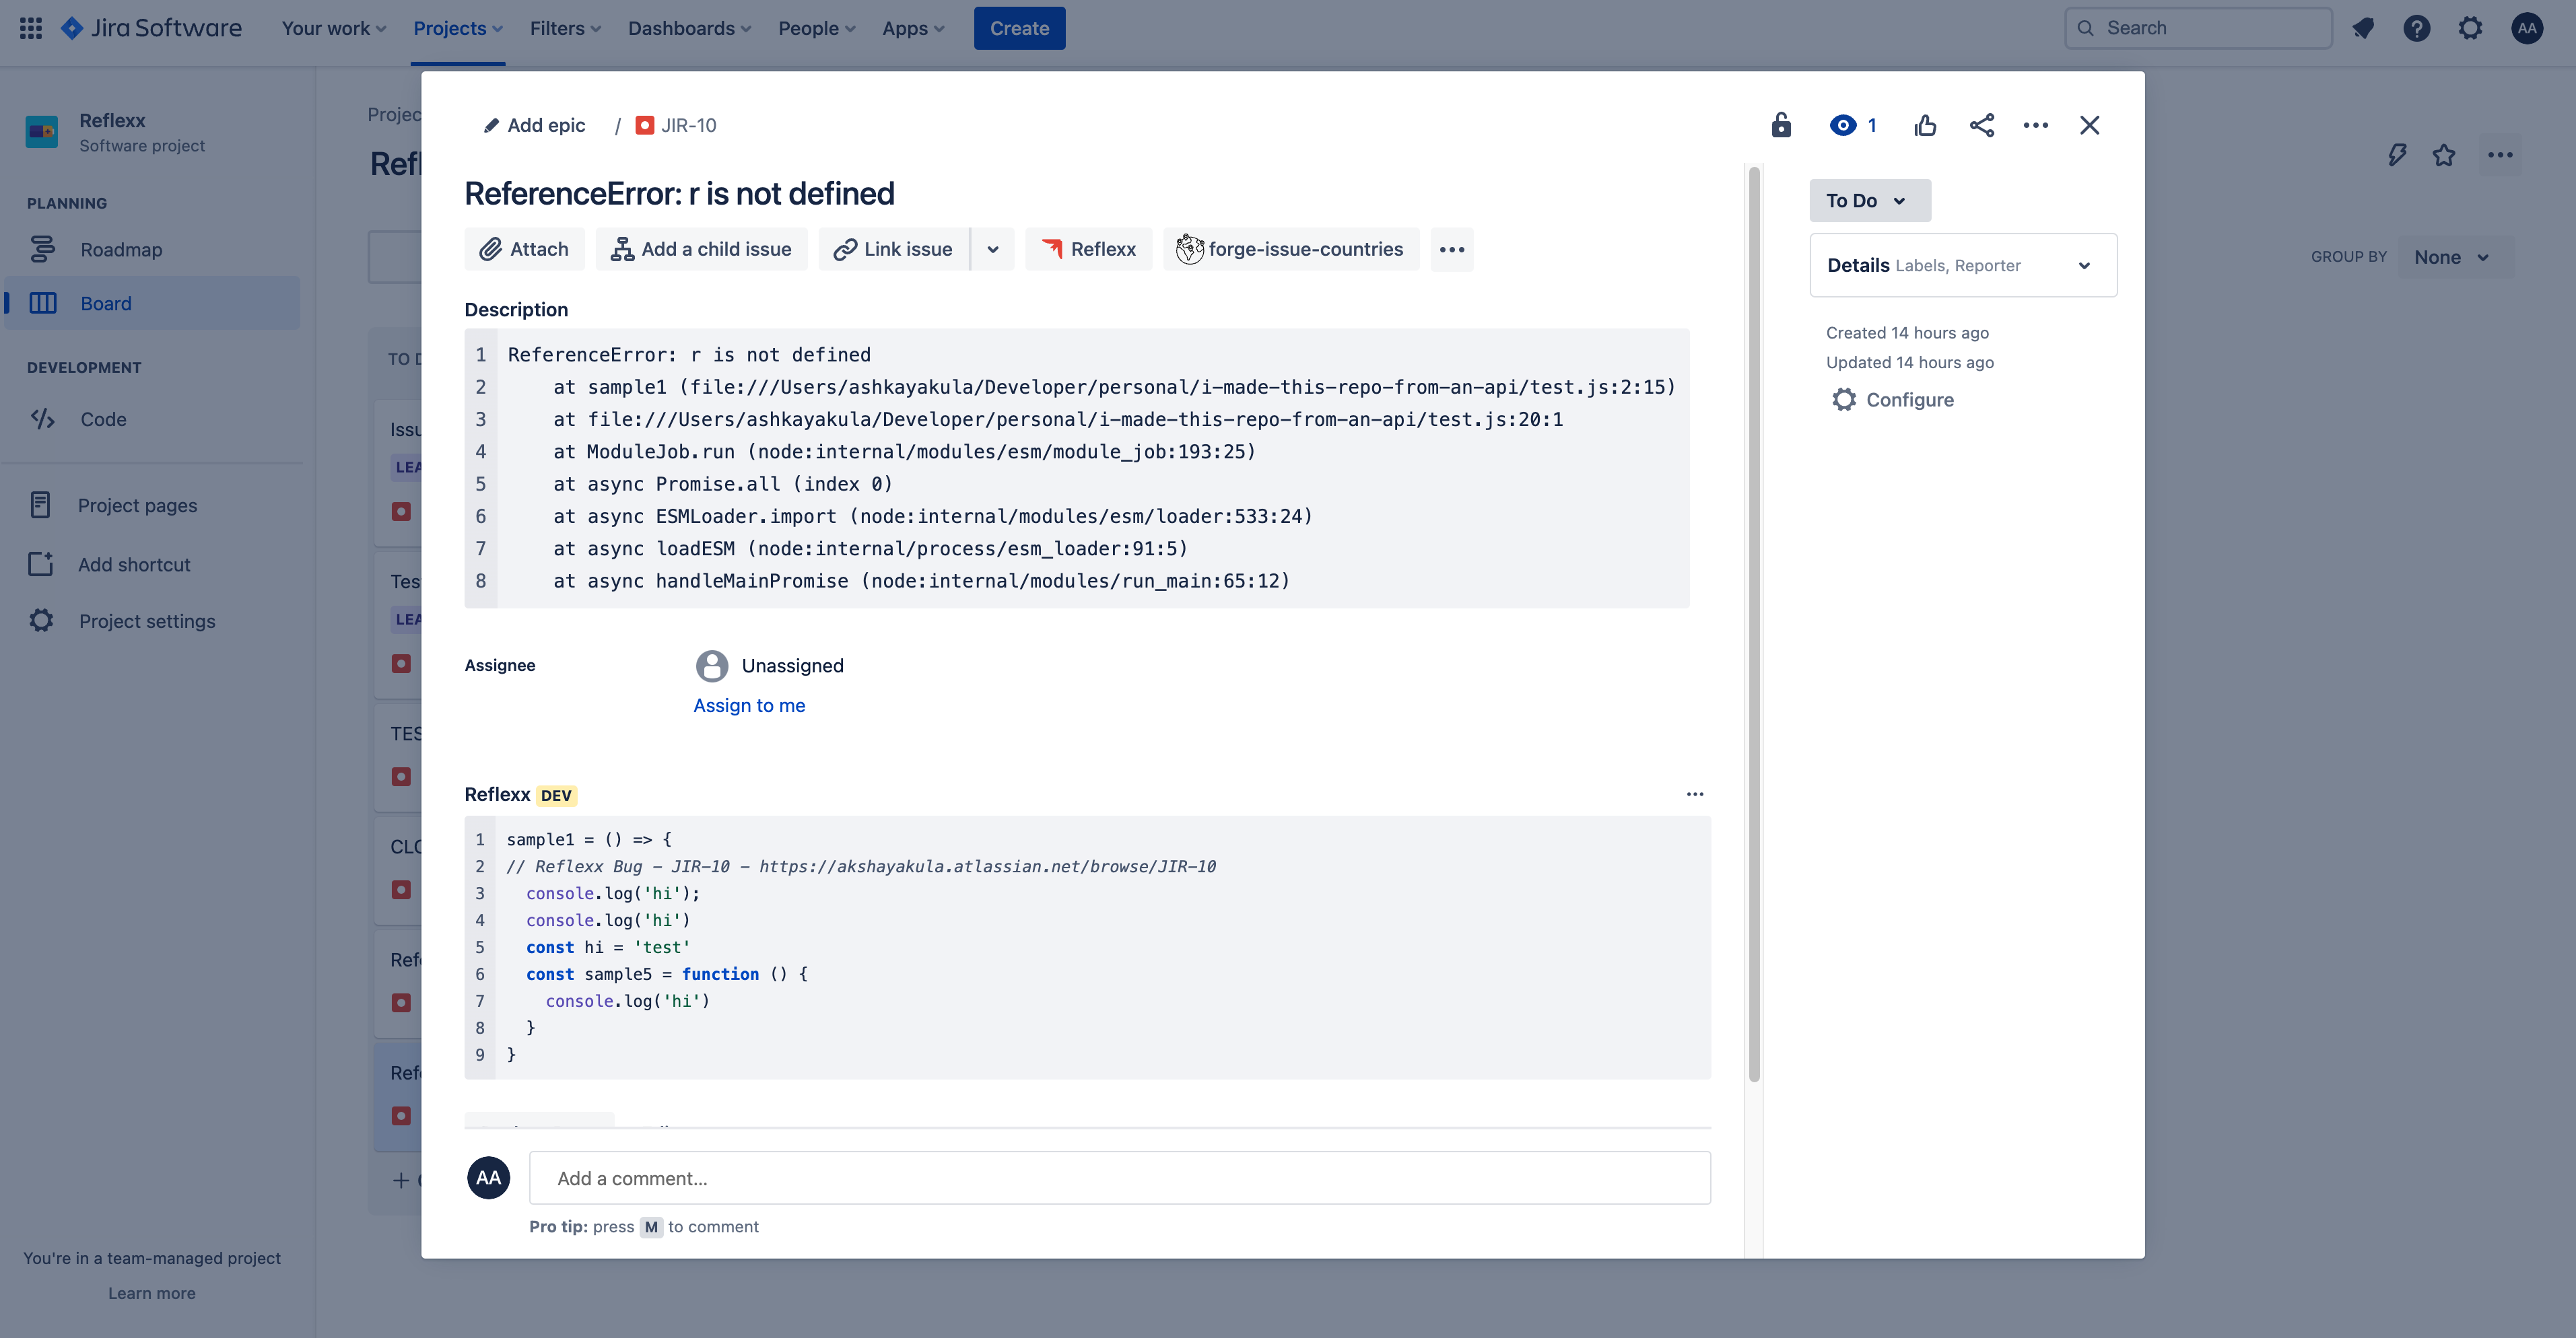
Task: Select Board in the sidebar
Action: 152,303
